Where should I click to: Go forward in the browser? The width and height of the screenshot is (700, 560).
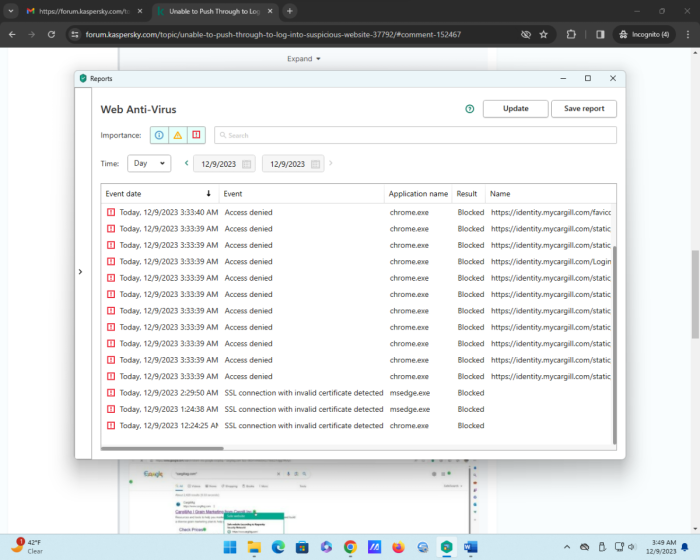point(32,34)
